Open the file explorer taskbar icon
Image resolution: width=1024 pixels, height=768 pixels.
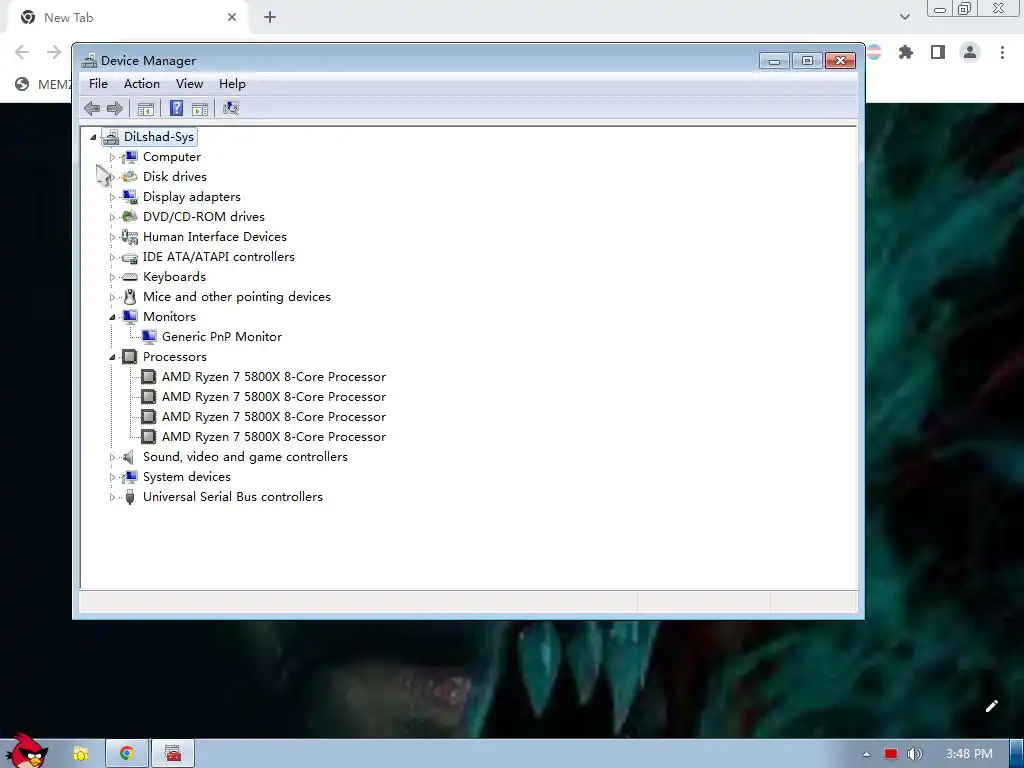[x=81, y=754]
